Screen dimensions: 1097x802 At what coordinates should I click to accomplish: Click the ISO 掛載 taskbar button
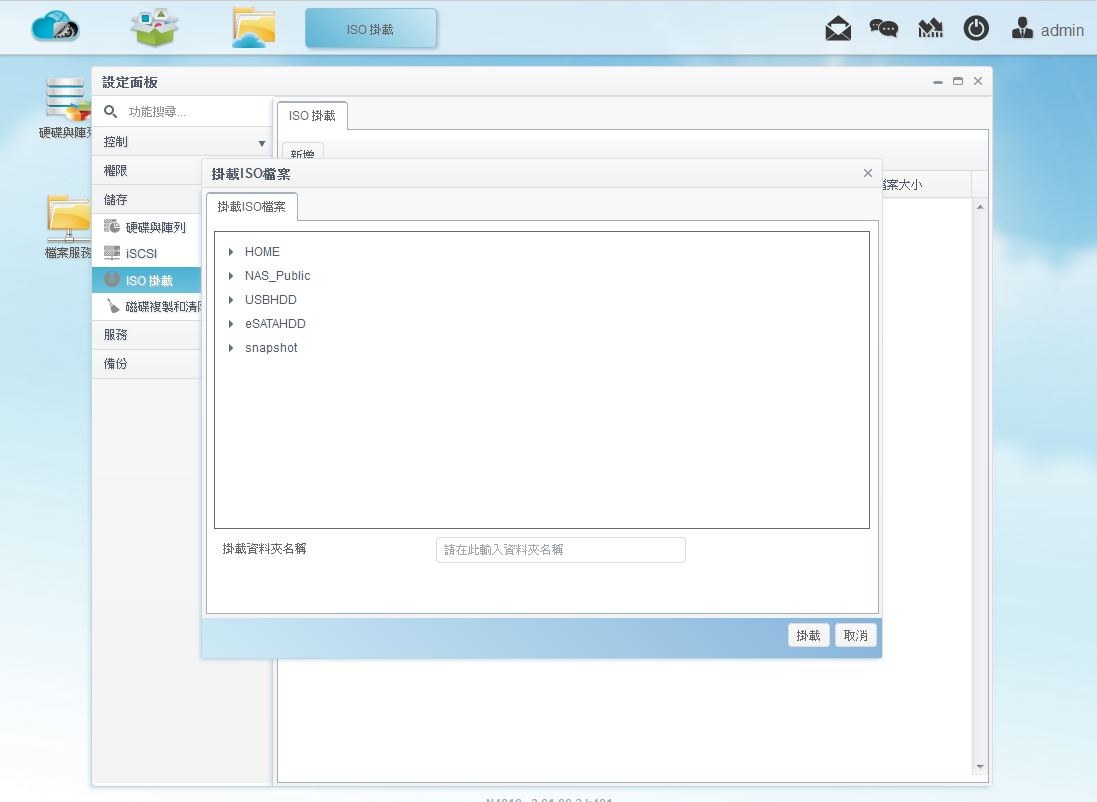click(371, 29)
